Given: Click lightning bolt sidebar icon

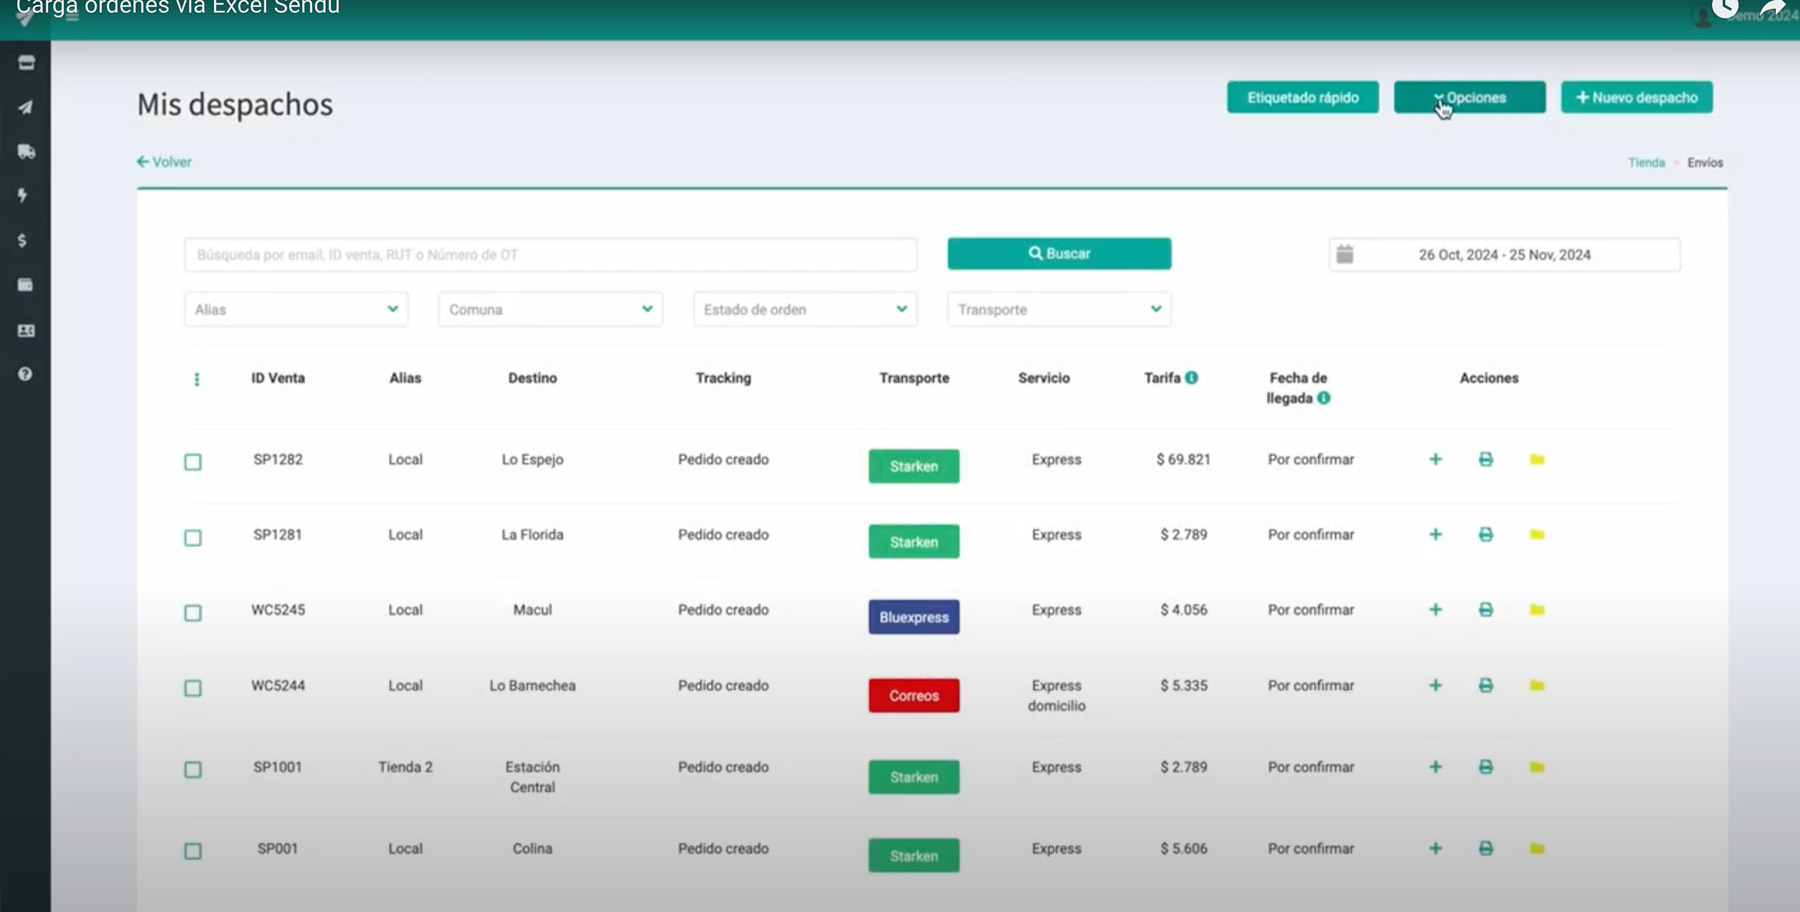Looking at the screenshot, I should click(23, 196).
